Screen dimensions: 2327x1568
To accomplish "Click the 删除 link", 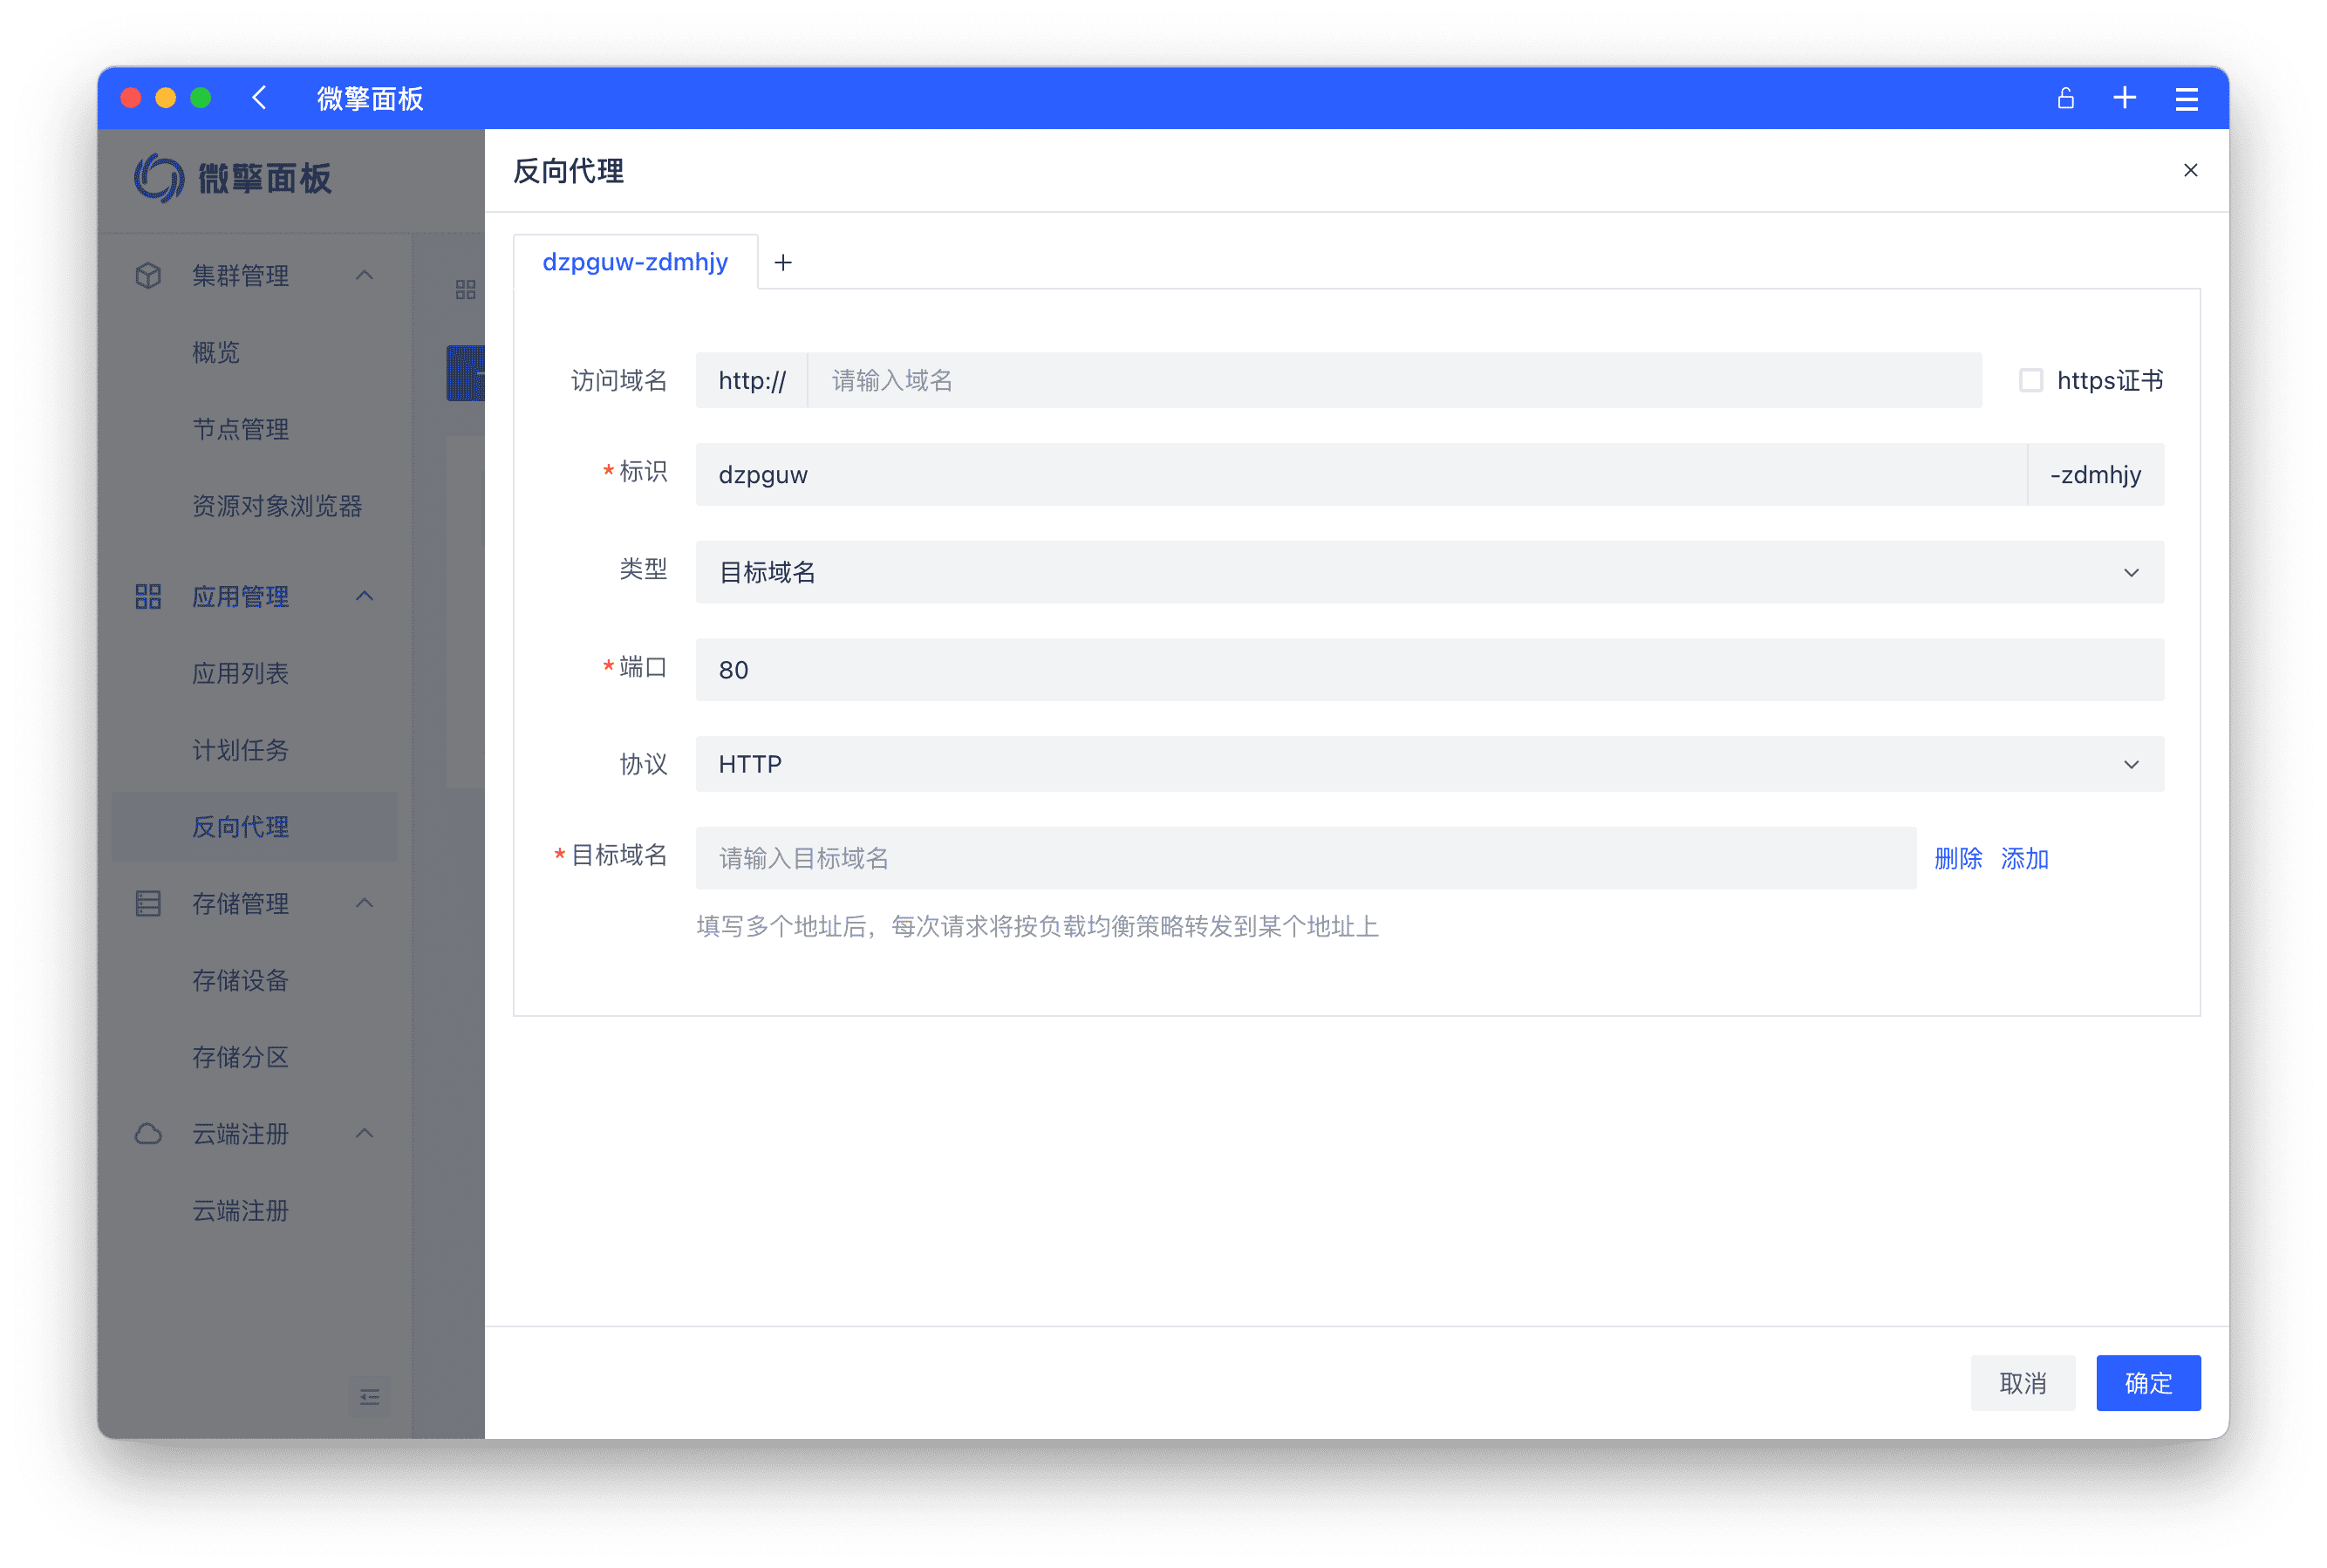I will coord(1957,858).
